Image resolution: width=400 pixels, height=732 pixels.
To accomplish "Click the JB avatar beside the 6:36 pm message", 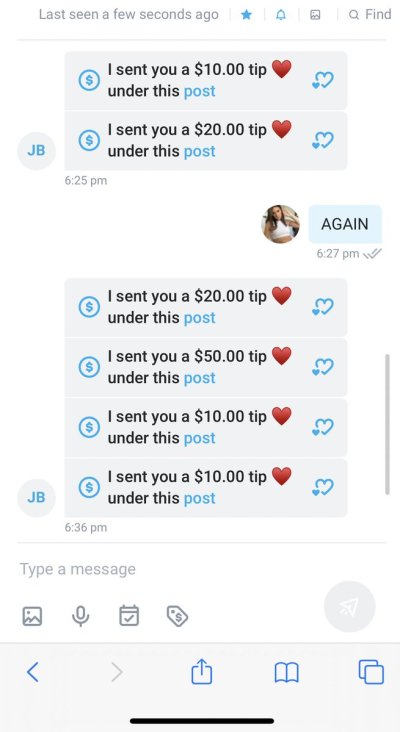I will coord(36,498).
